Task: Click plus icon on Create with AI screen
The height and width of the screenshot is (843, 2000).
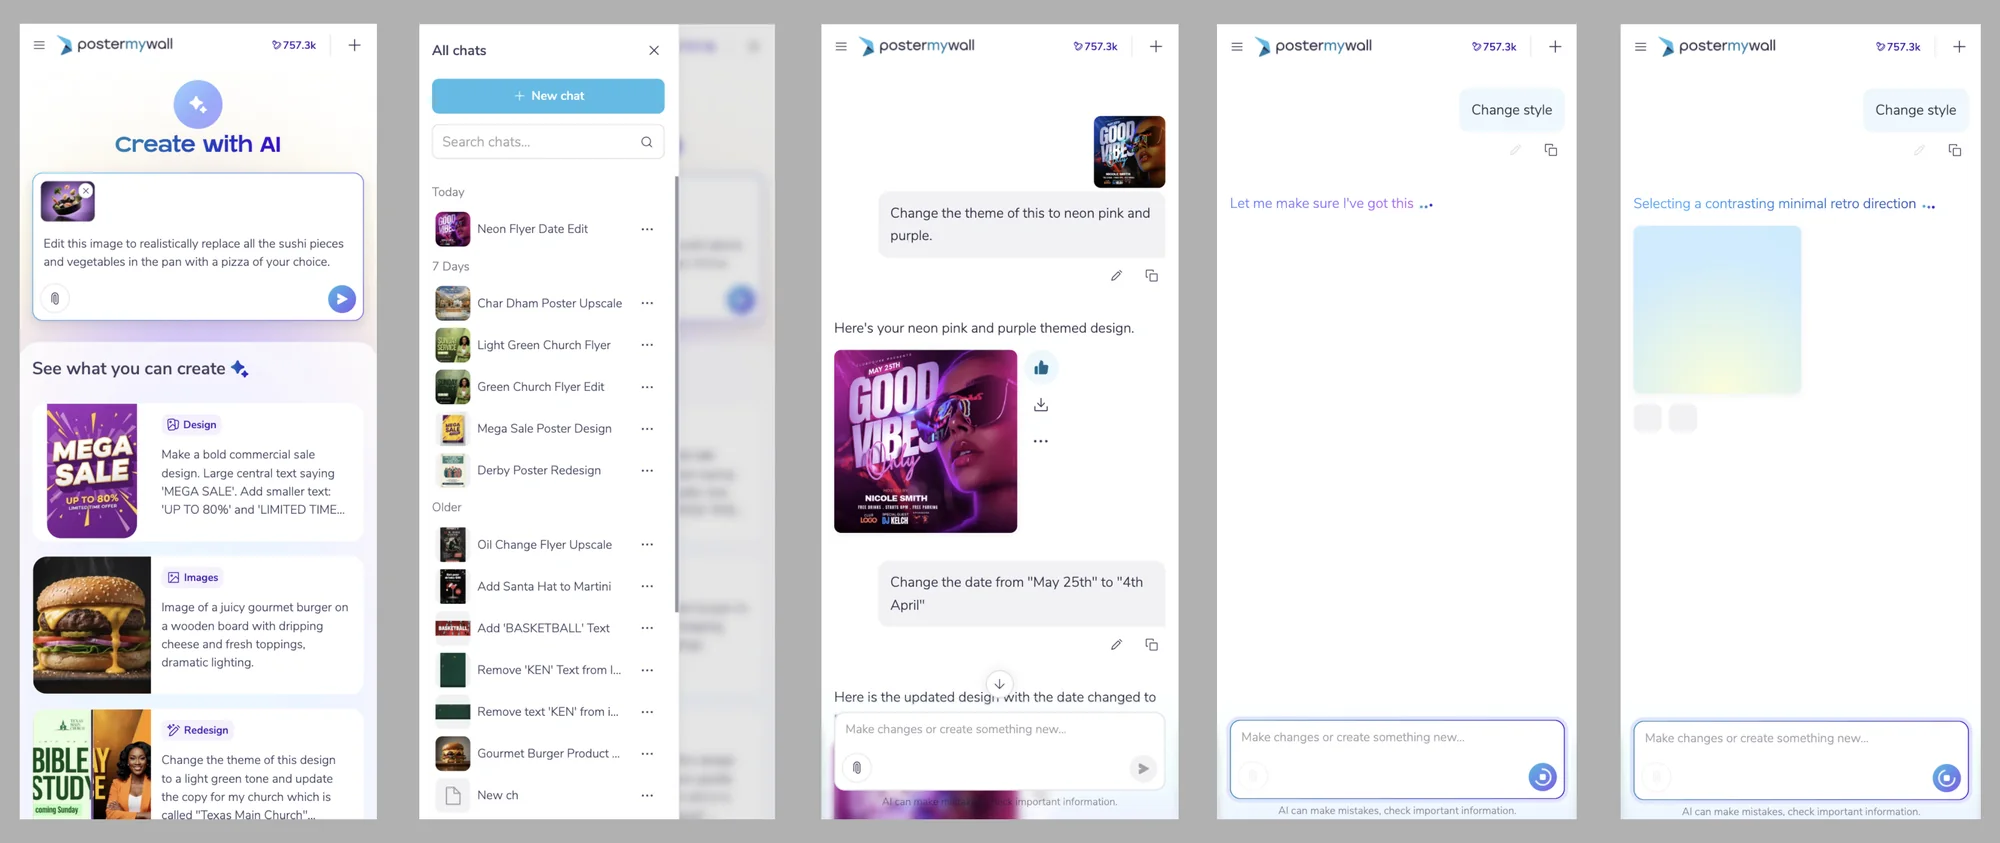Action: coord(354,45)
